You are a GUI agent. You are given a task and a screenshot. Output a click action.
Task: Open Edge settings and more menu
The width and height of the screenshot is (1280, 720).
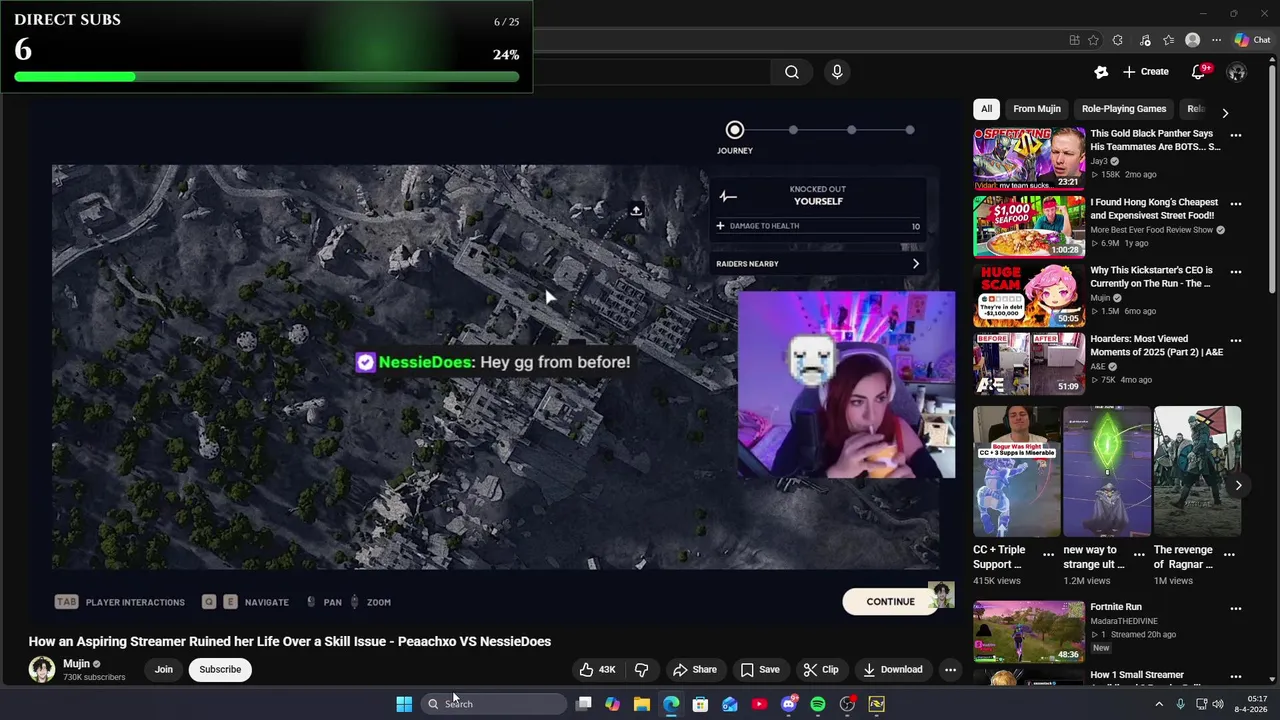tap(1216, 40)
